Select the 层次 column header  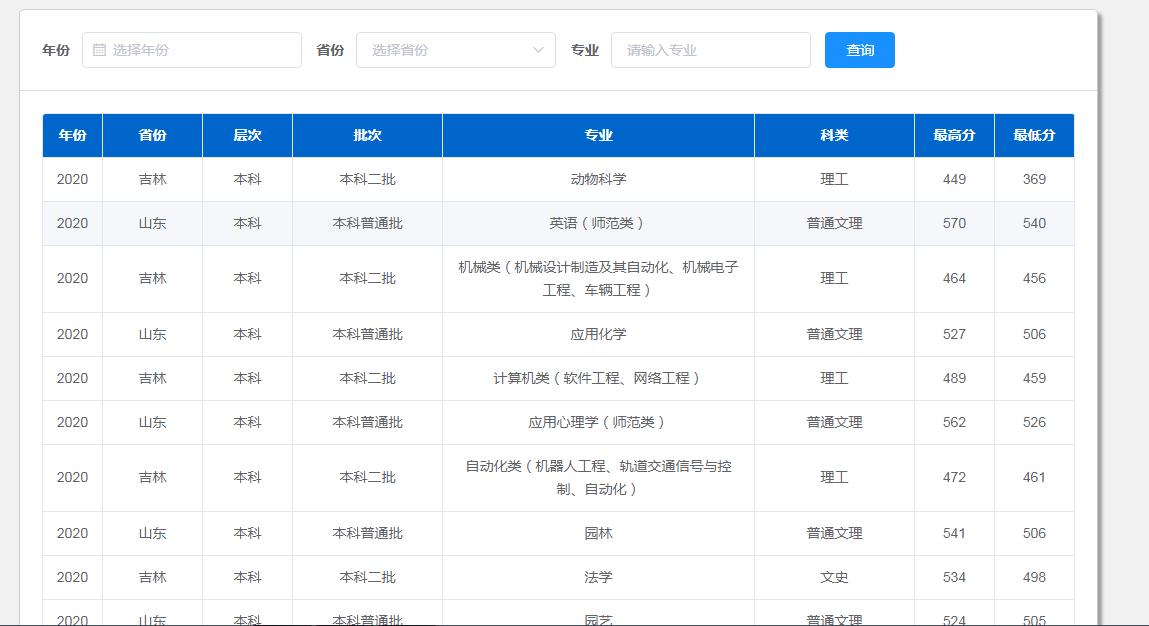247,135
